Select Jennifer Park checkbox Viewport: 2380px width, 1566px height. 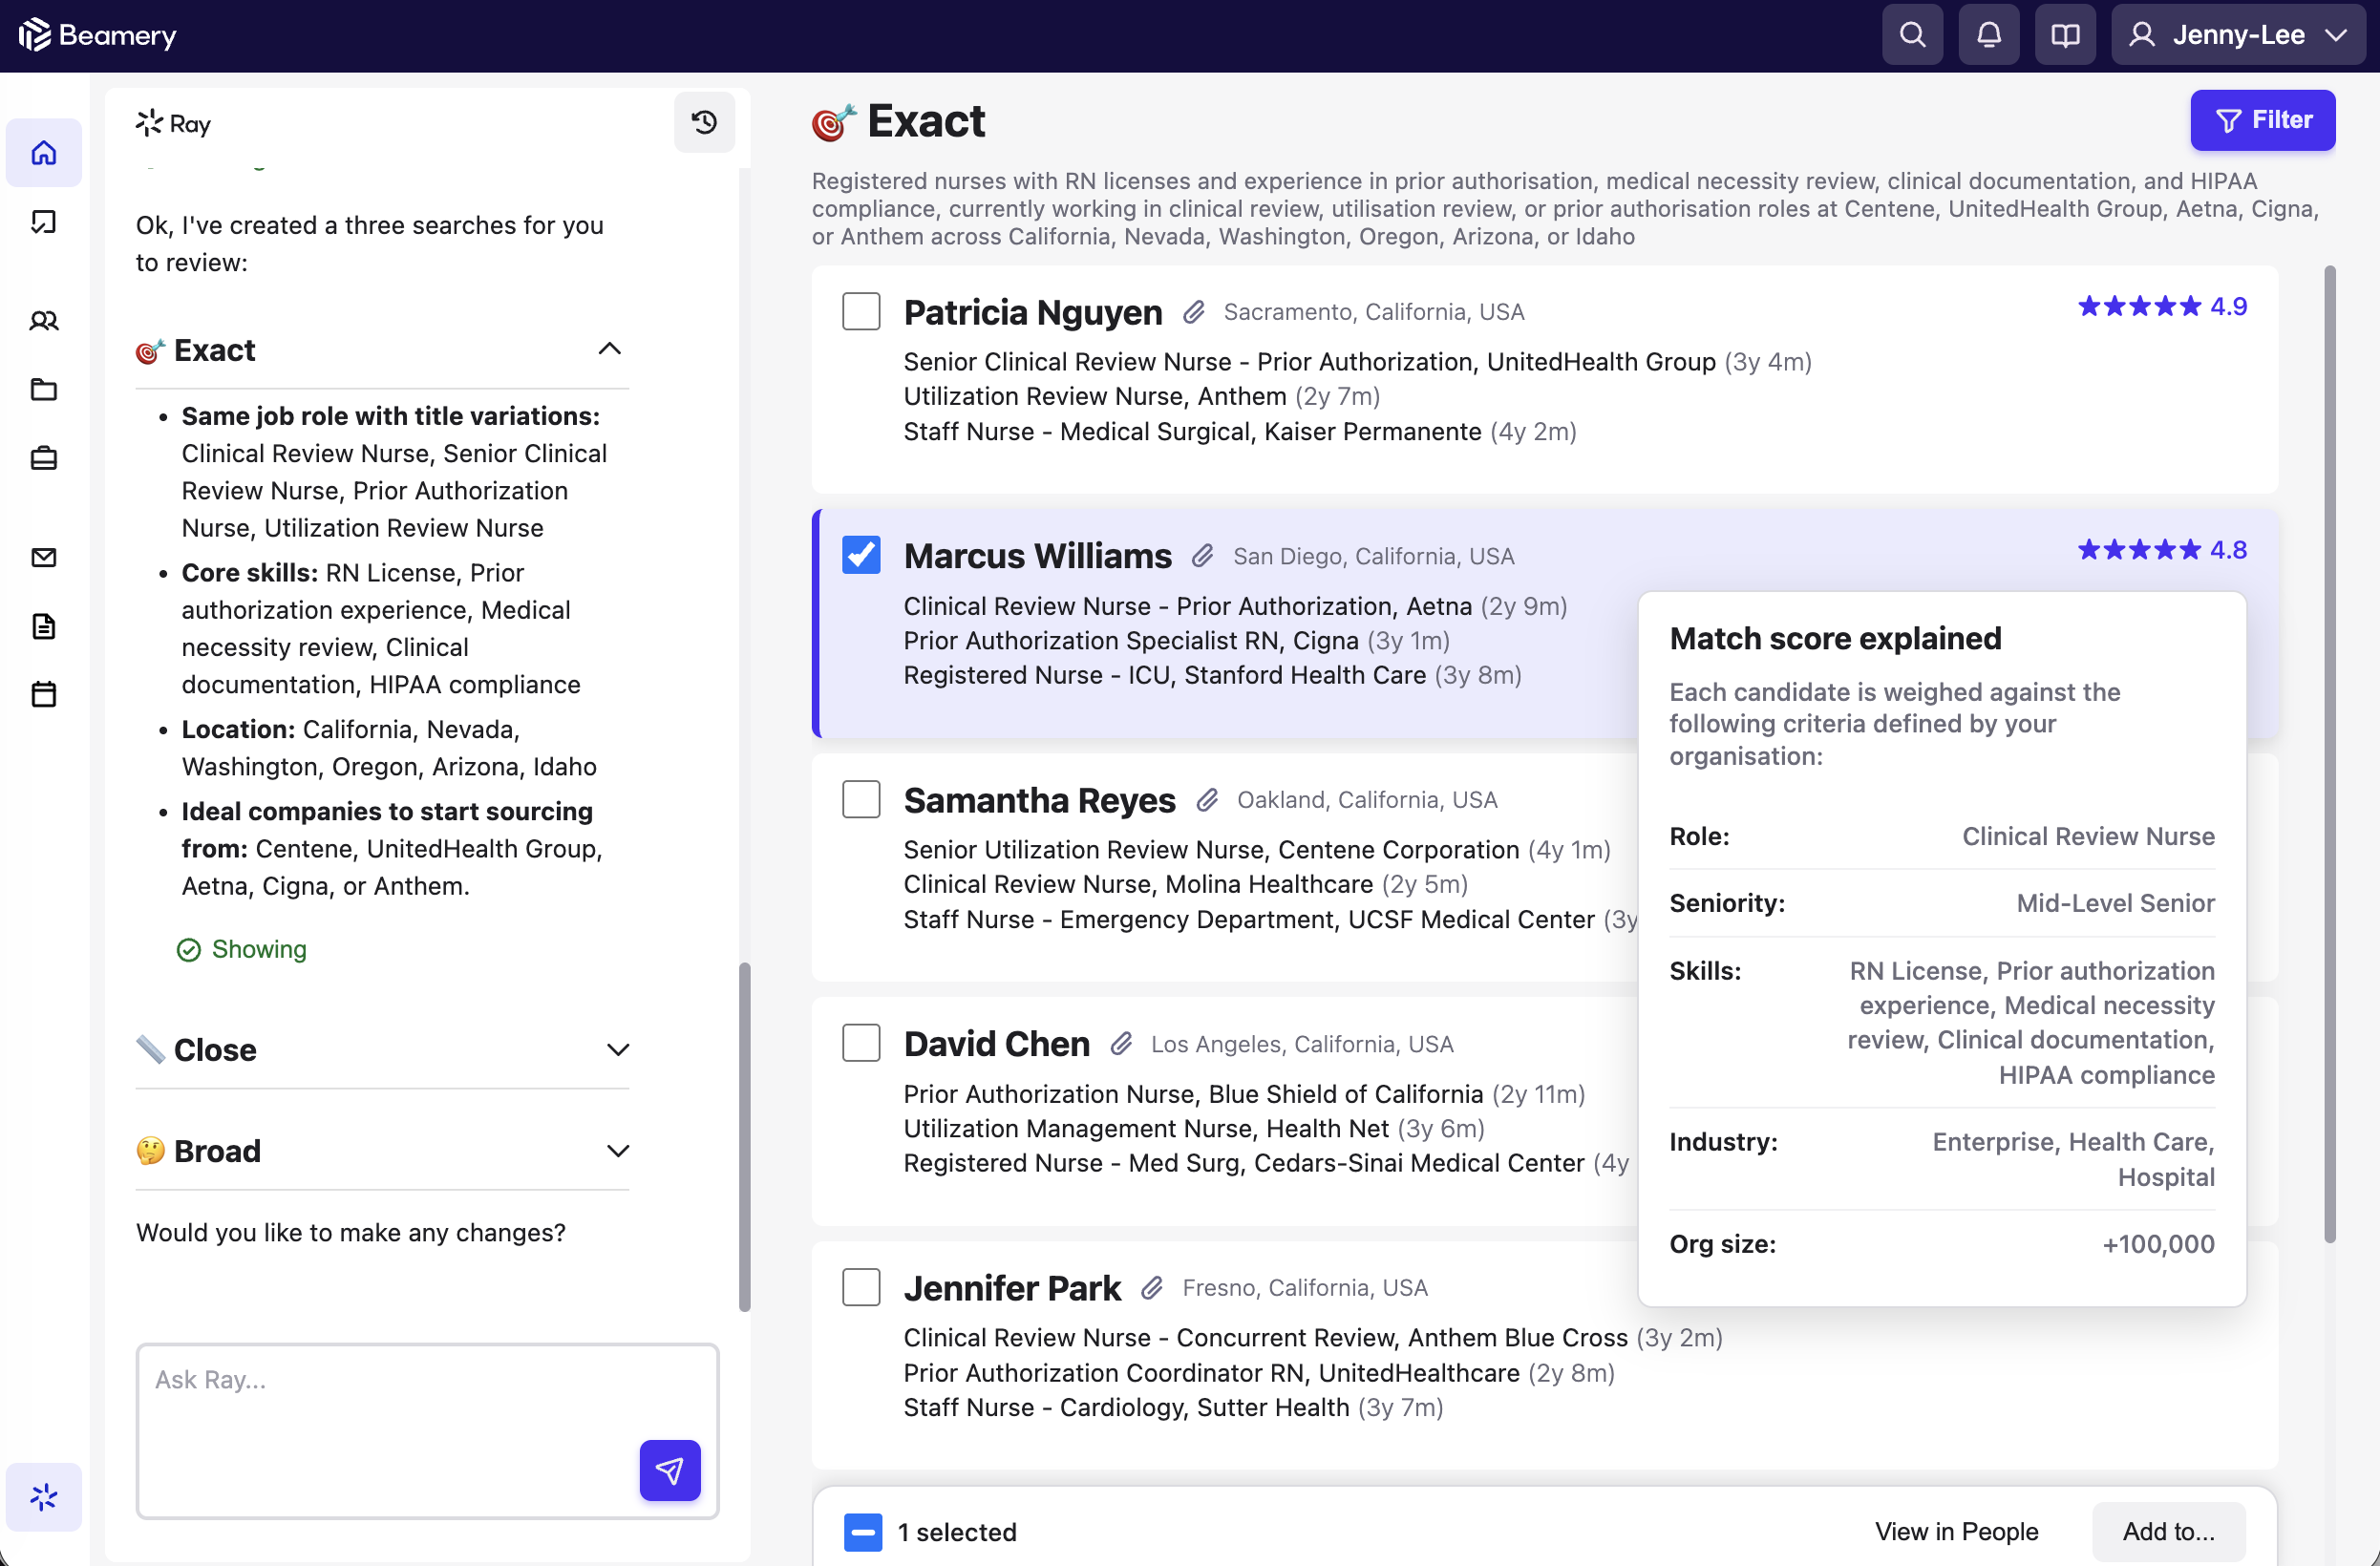point(861,1287)
